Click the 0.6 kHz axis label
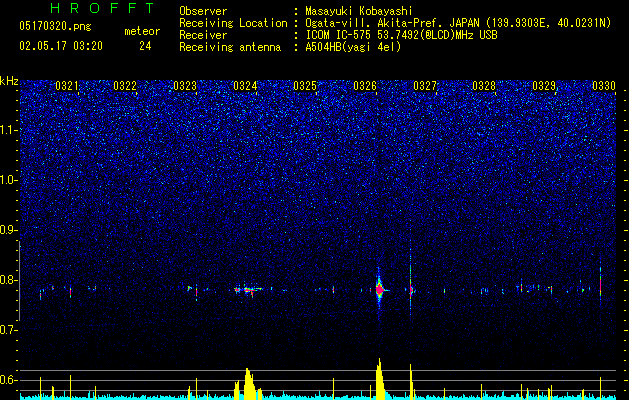Image resolution: width=629 pixels, height=400 pixels. click(8, 380)
